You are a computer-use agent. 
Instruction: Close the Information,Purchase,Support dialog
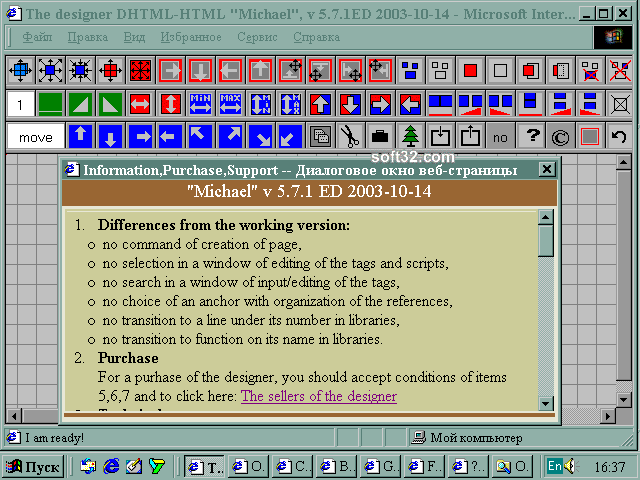tap(547, 169)
